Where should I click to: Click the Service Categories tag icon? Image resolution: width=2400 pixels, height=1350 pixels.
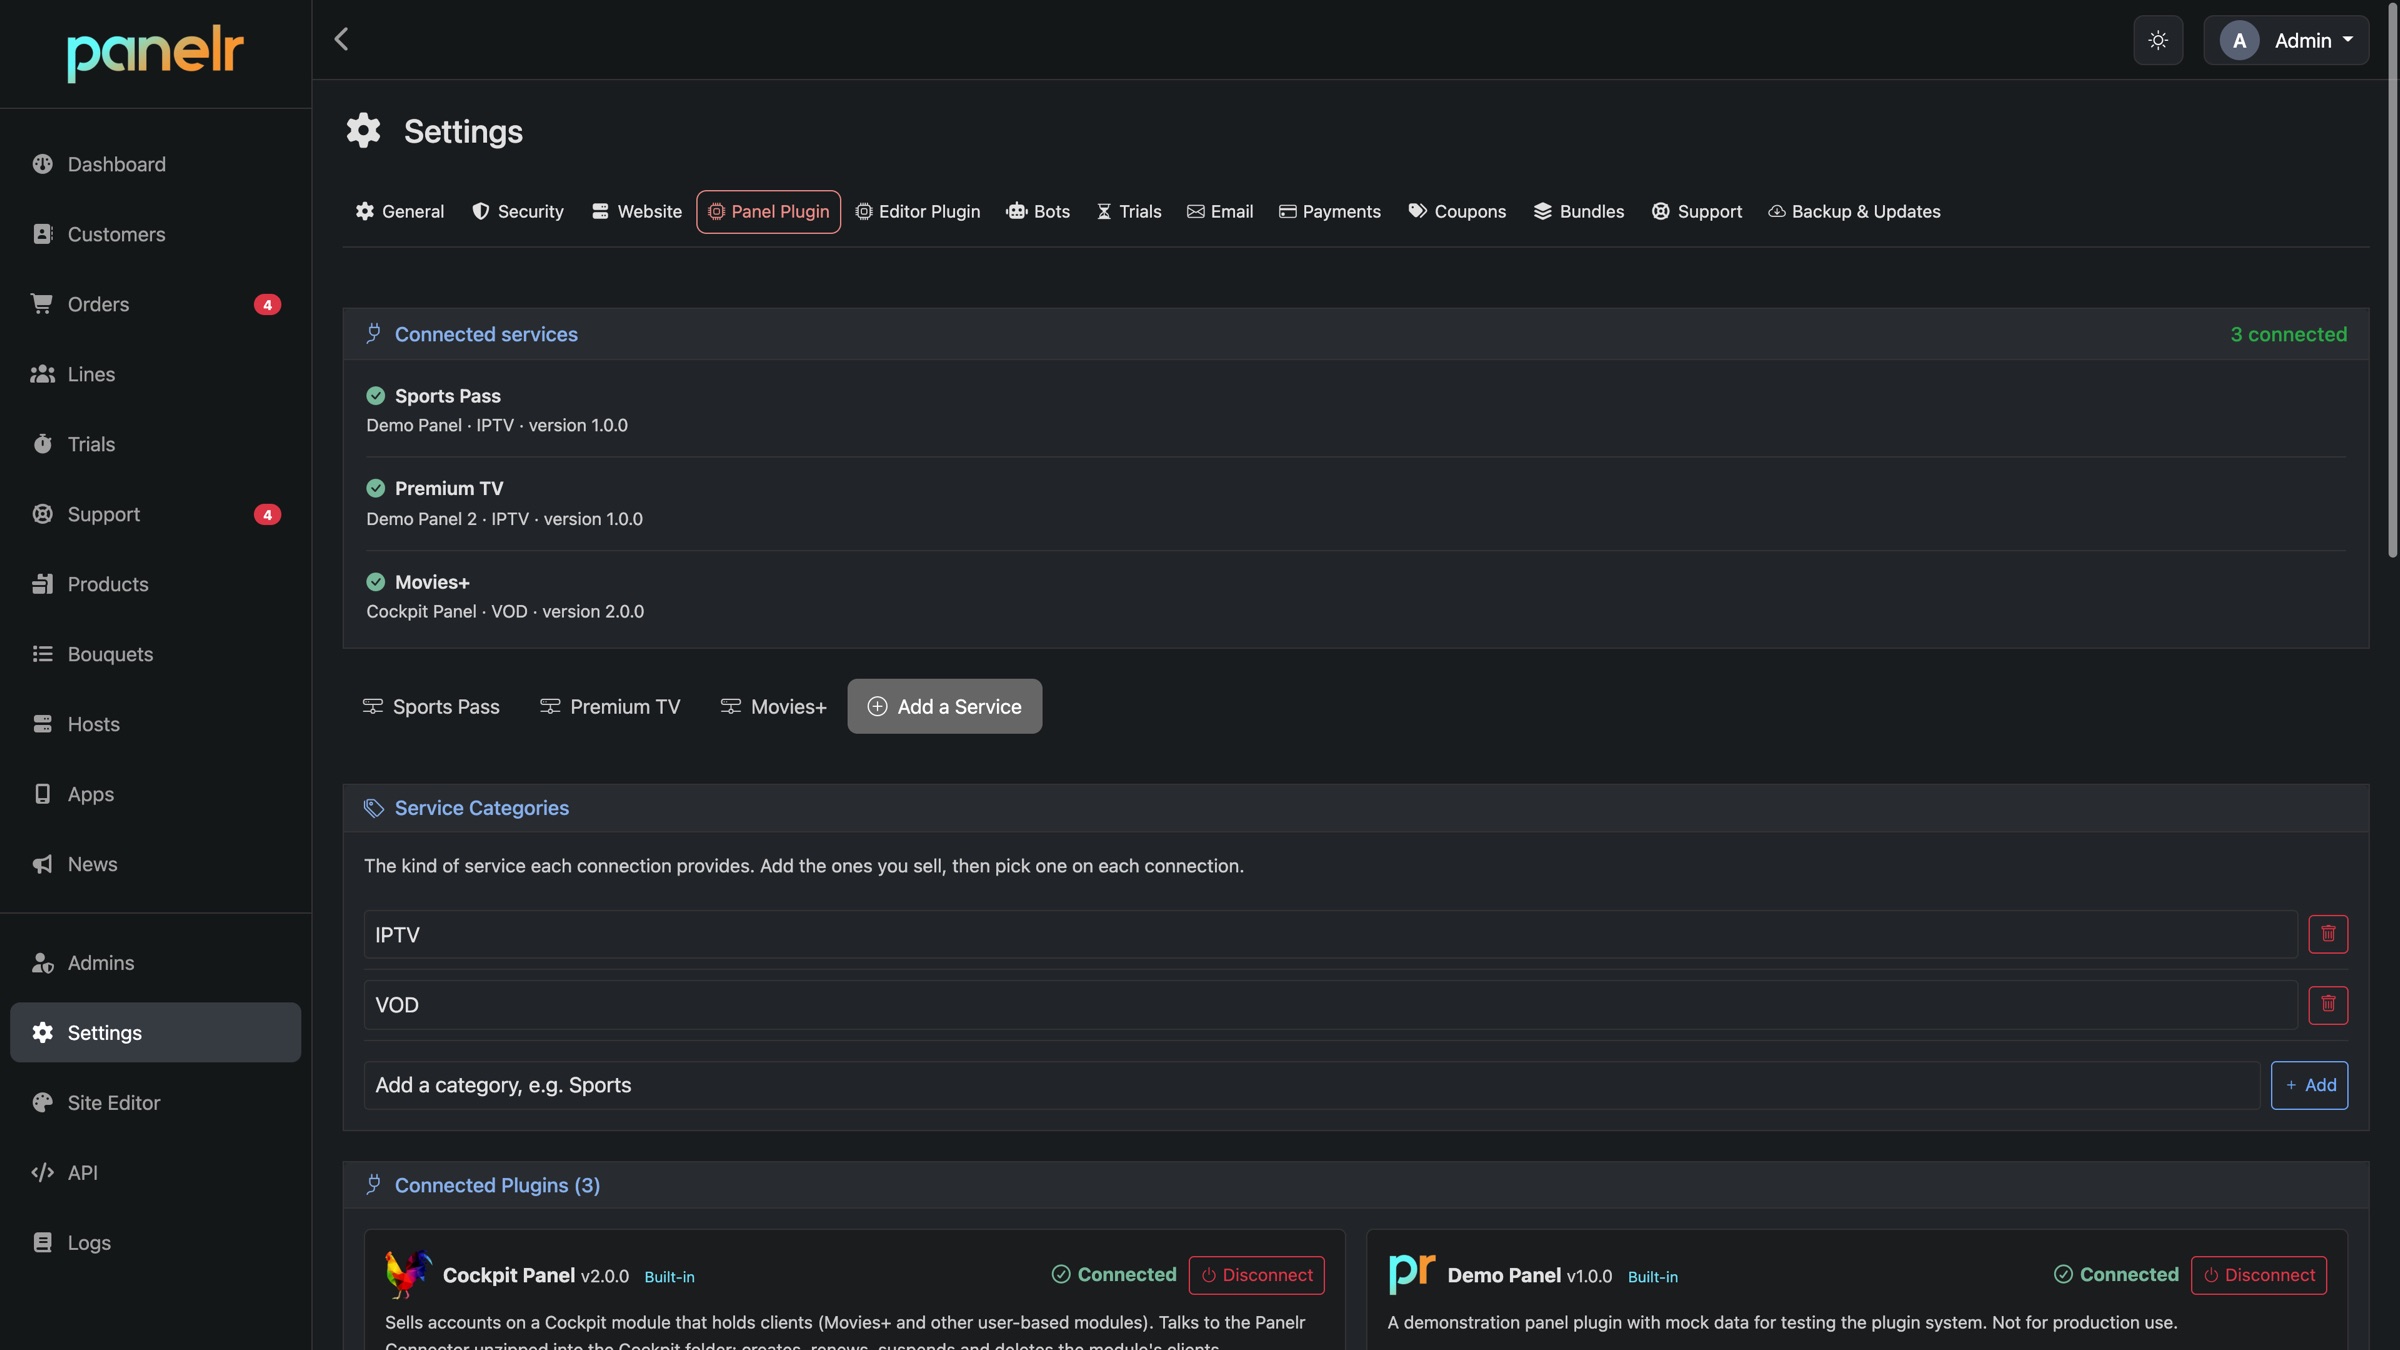coord(373,808)
